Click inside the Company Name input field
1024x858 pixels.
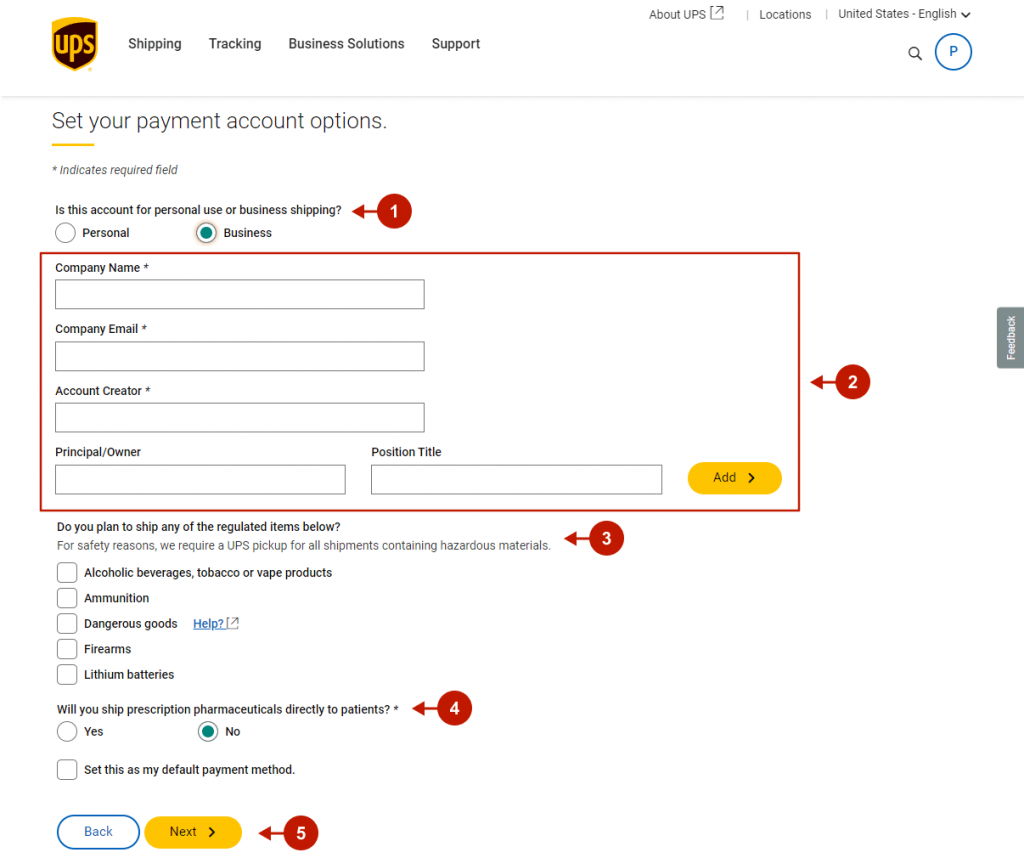click(239, 294)
